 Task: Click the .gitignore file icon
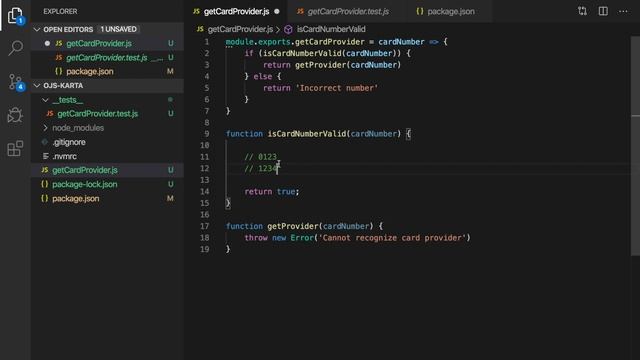(x=44, y=142)
